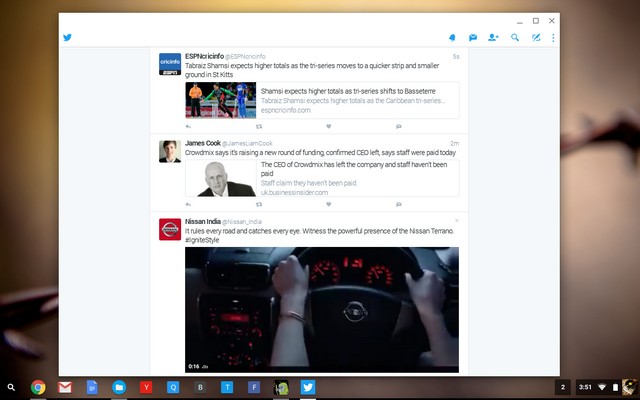Switch to Twitter app in shelf
Screen dimensions: 640x400
[308, 387]
